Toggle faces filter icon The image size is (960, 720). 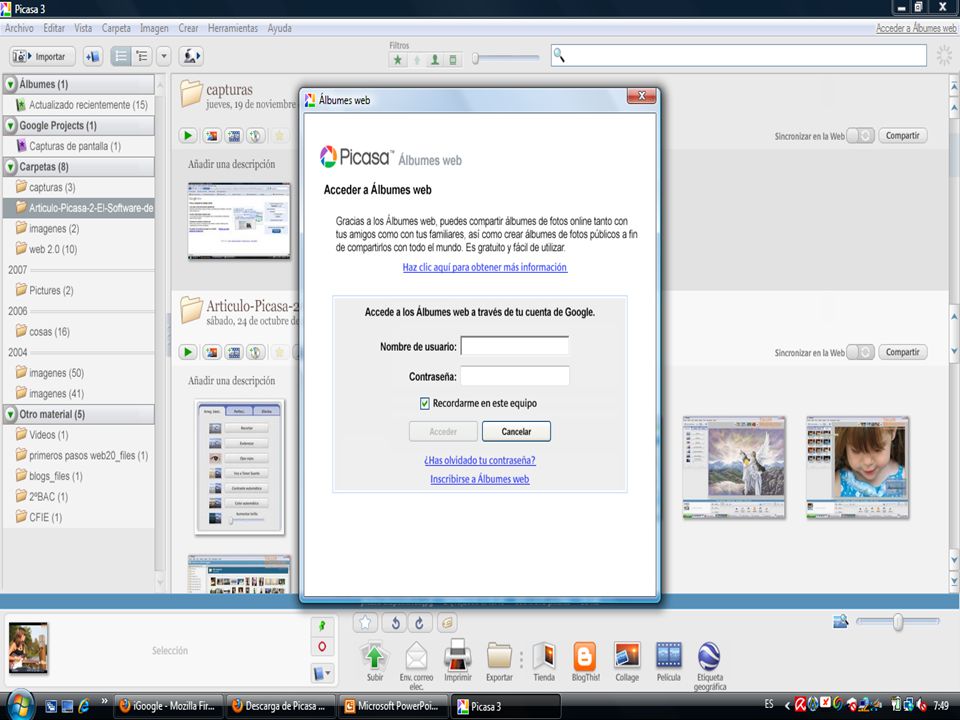point(435,60)
